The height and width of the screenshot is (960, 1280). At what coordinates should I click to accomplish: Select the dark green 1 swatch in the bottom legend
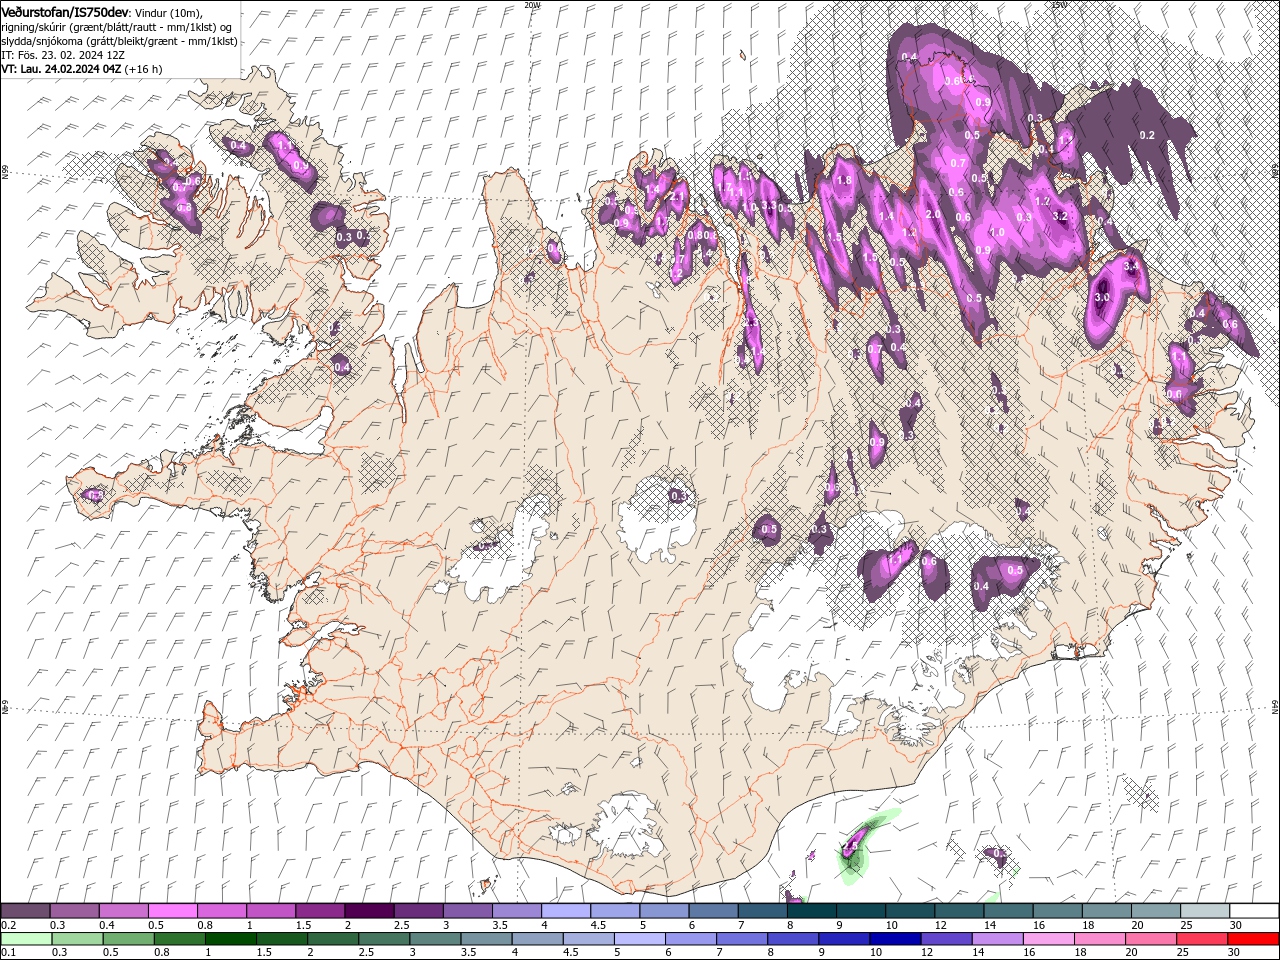point(230,939)
